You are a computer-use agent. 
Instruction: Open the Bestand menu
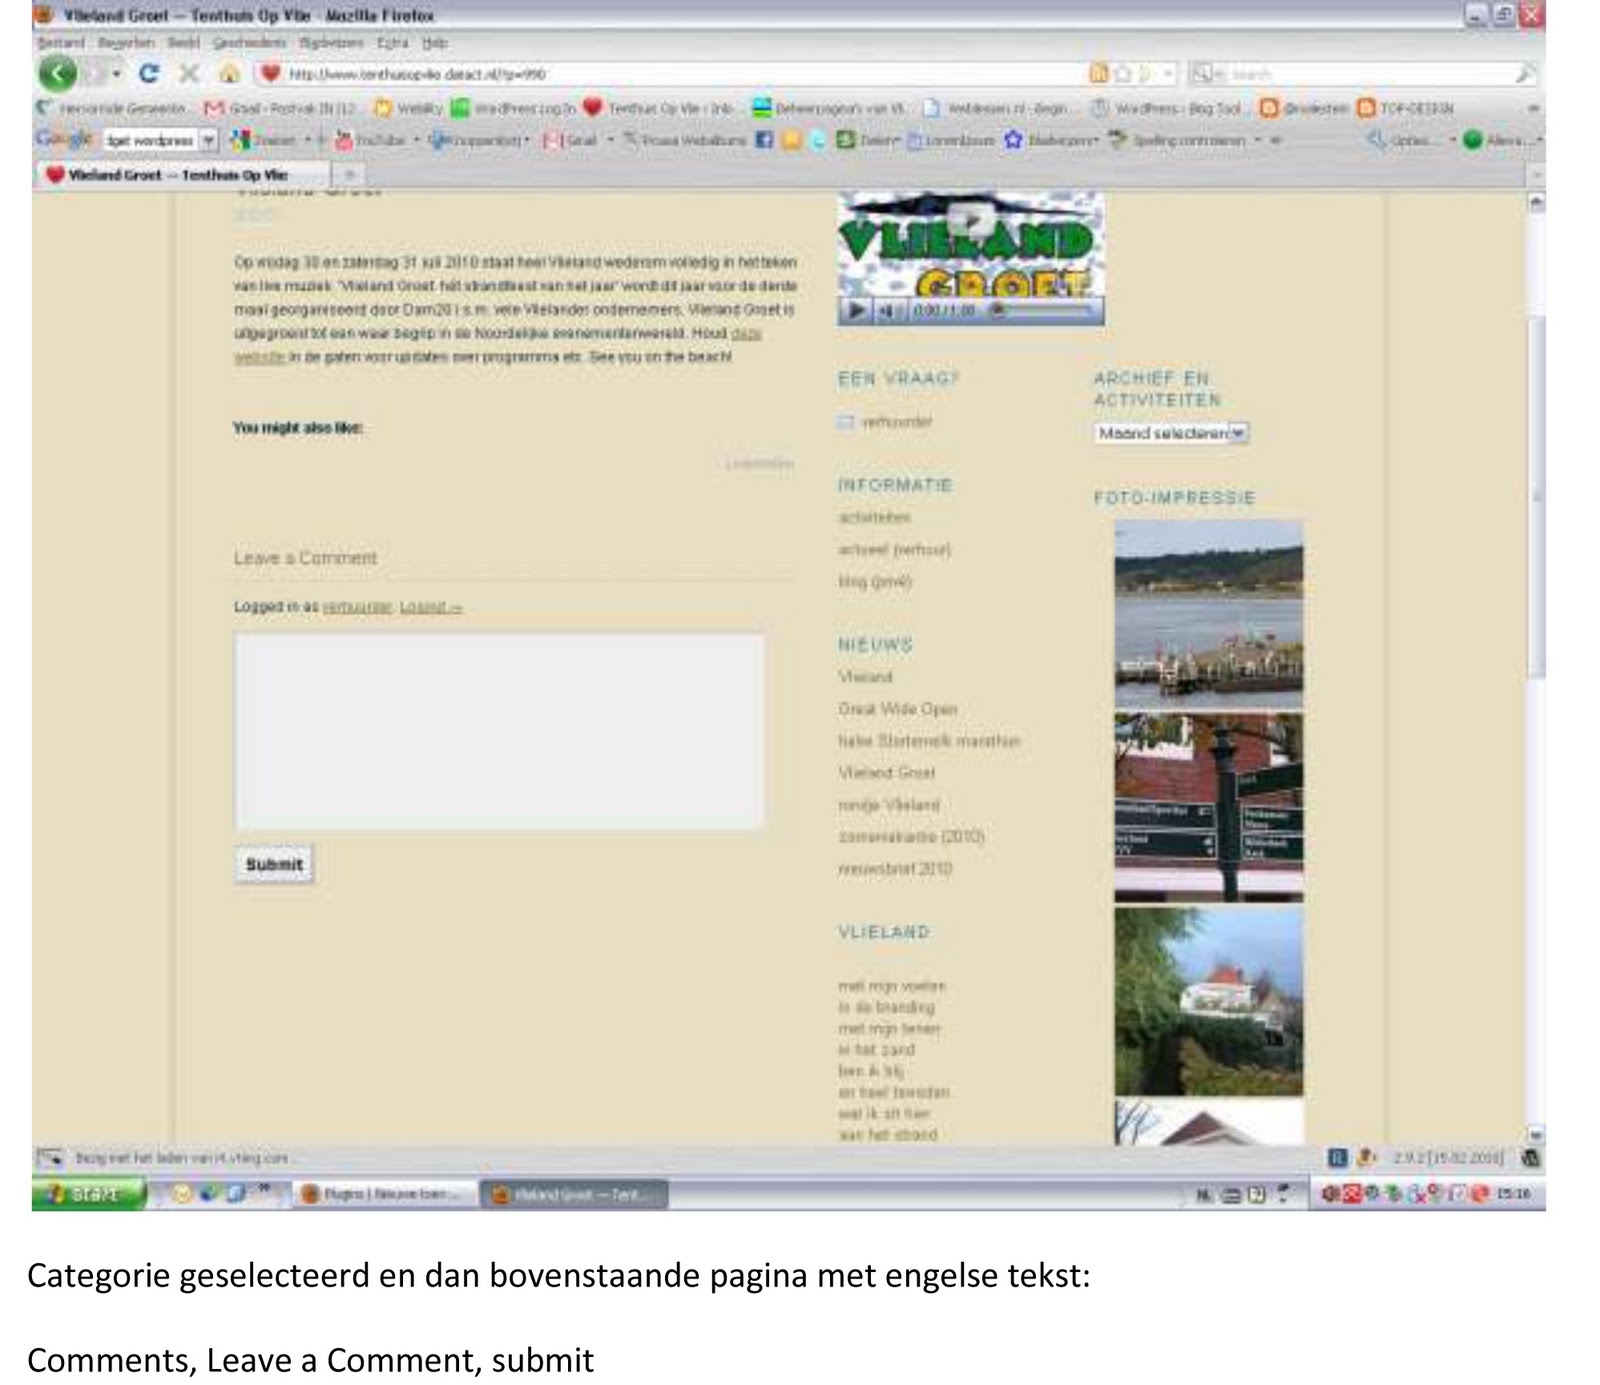(61, 43)
